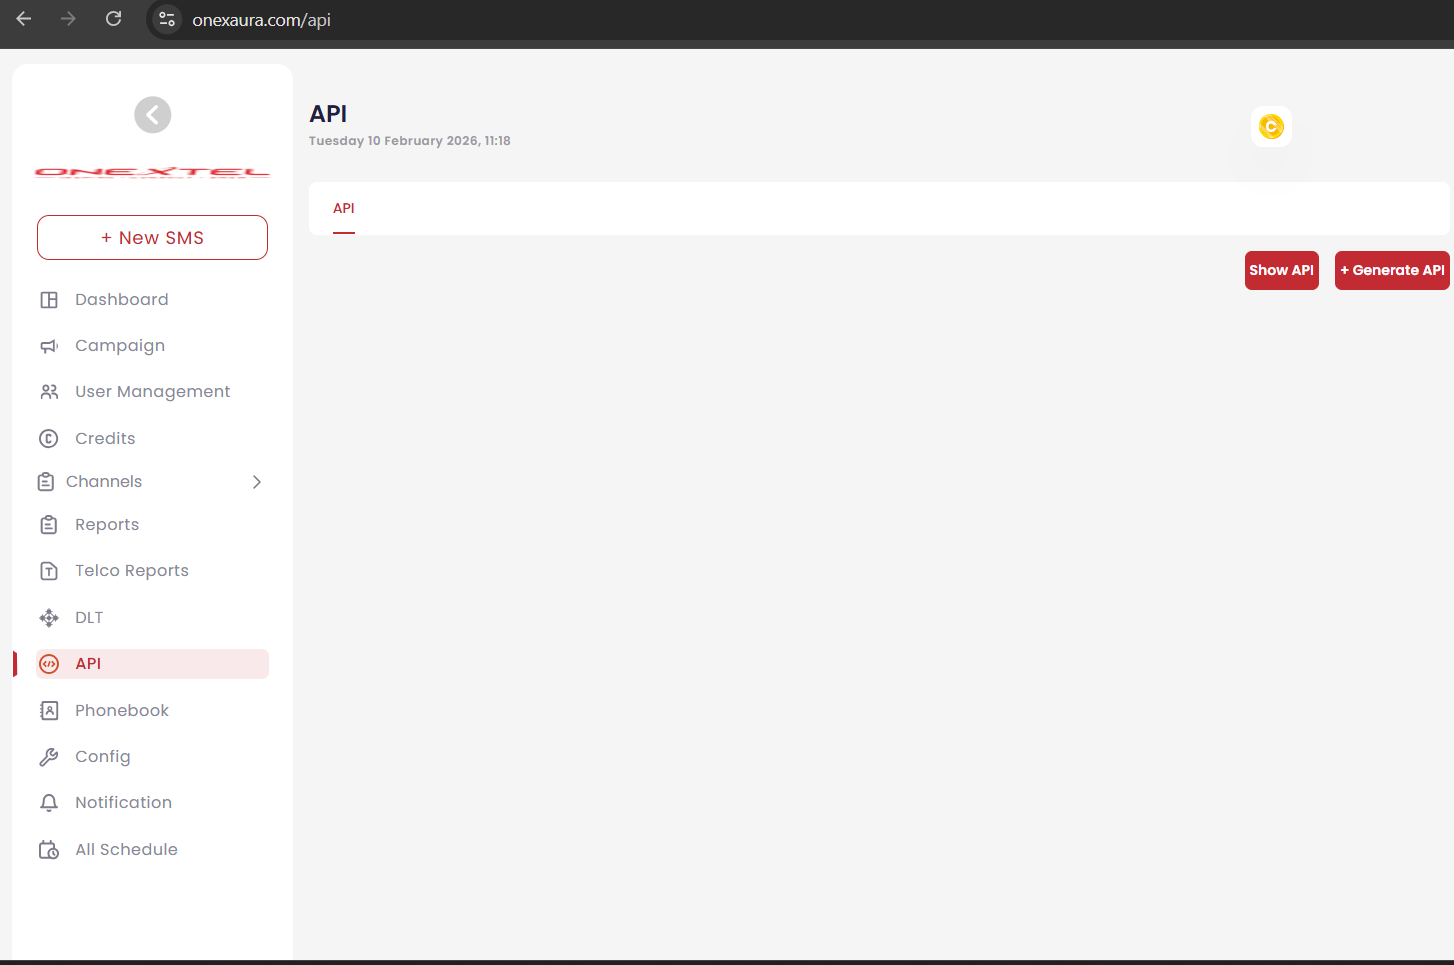Screen dimensions: 1454x965
Task: Click the User Management people icon
Action: (x=49, y=392)
